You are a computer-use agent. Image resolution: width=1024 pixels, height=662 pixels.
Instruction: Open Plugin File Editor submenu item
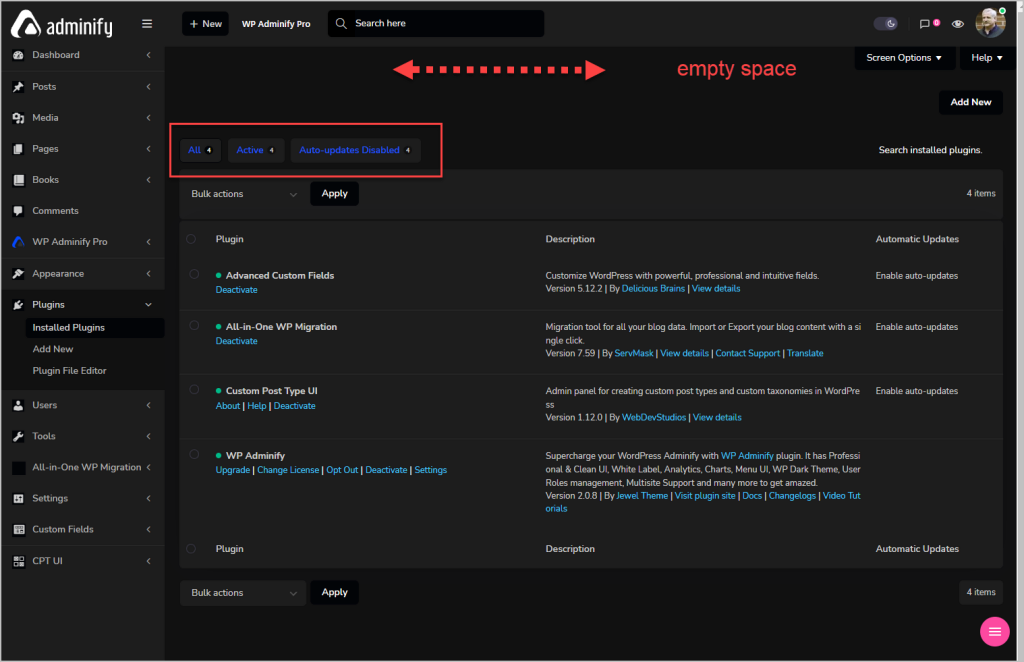click(69, 371)
